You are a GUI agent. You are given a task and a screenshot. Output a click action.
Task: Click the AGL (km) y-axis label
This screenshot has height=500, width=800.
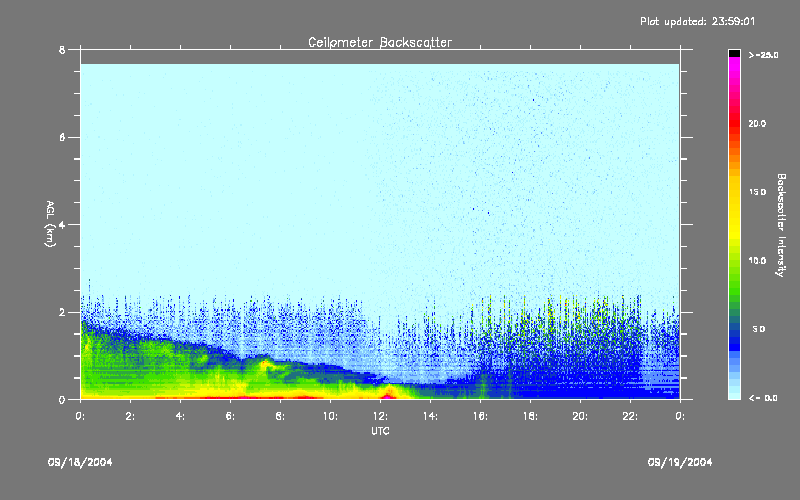point(50,223)
